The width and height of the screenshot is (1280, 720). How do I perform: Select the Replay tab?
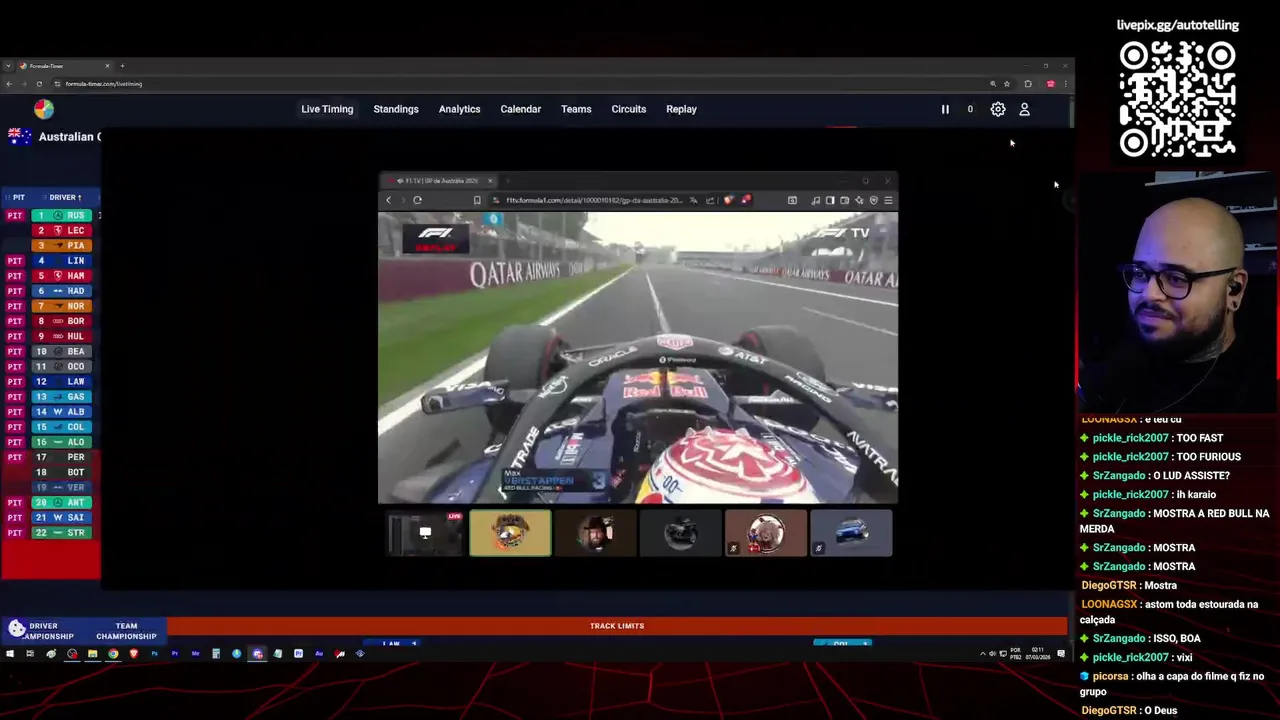point(681,109)
